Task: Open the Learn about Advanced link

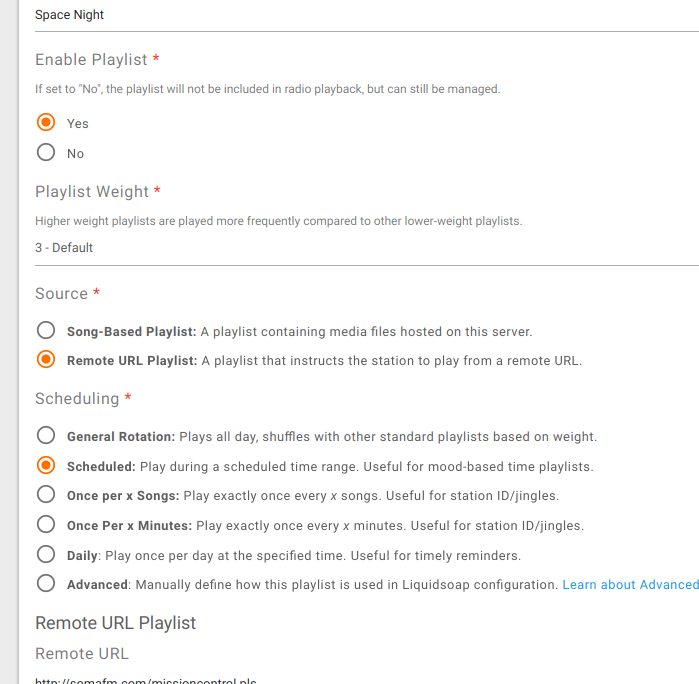Action: click(x=630, y=585)
